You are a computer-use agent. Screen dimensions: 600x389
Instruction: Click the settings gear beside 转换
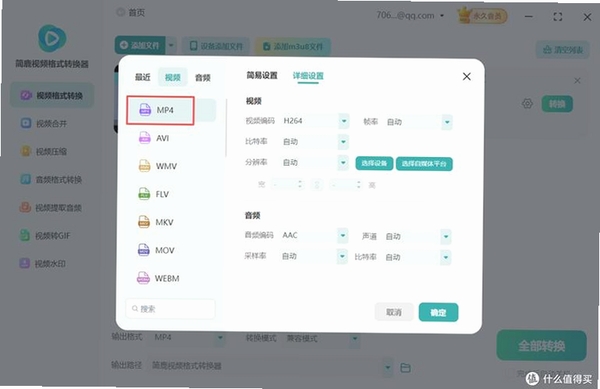[527, 103]
